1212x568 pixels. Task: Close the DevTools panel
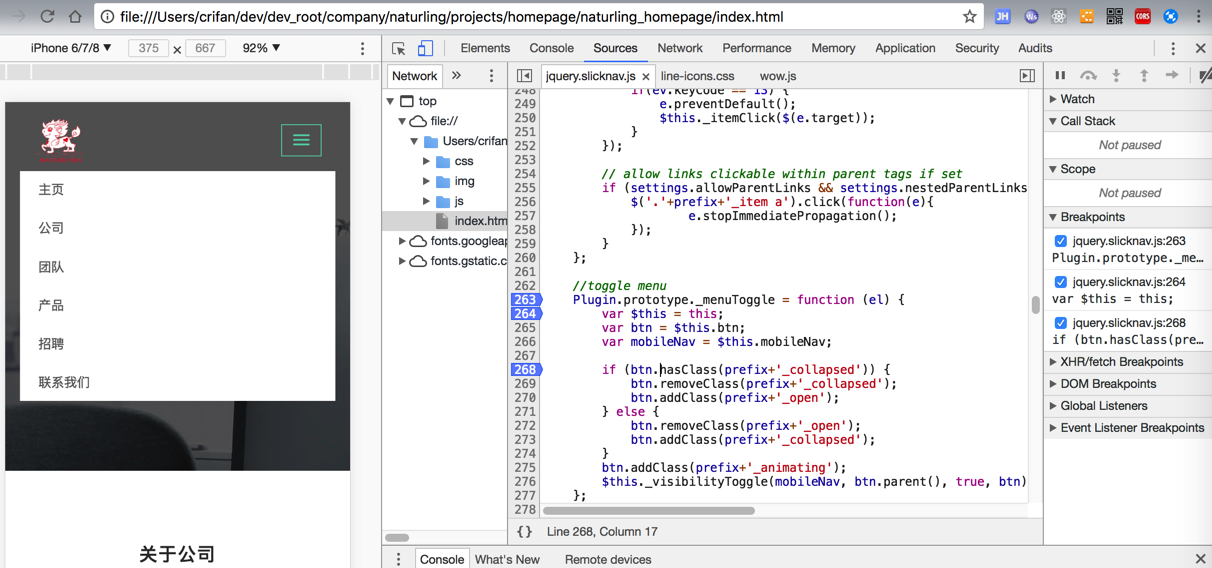pos(1200,48)
